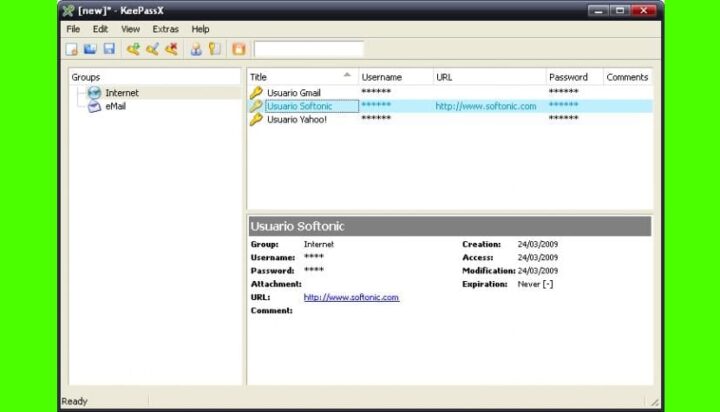
Task: Click the Lock Workspace orange icon
Action: point(238,49)
